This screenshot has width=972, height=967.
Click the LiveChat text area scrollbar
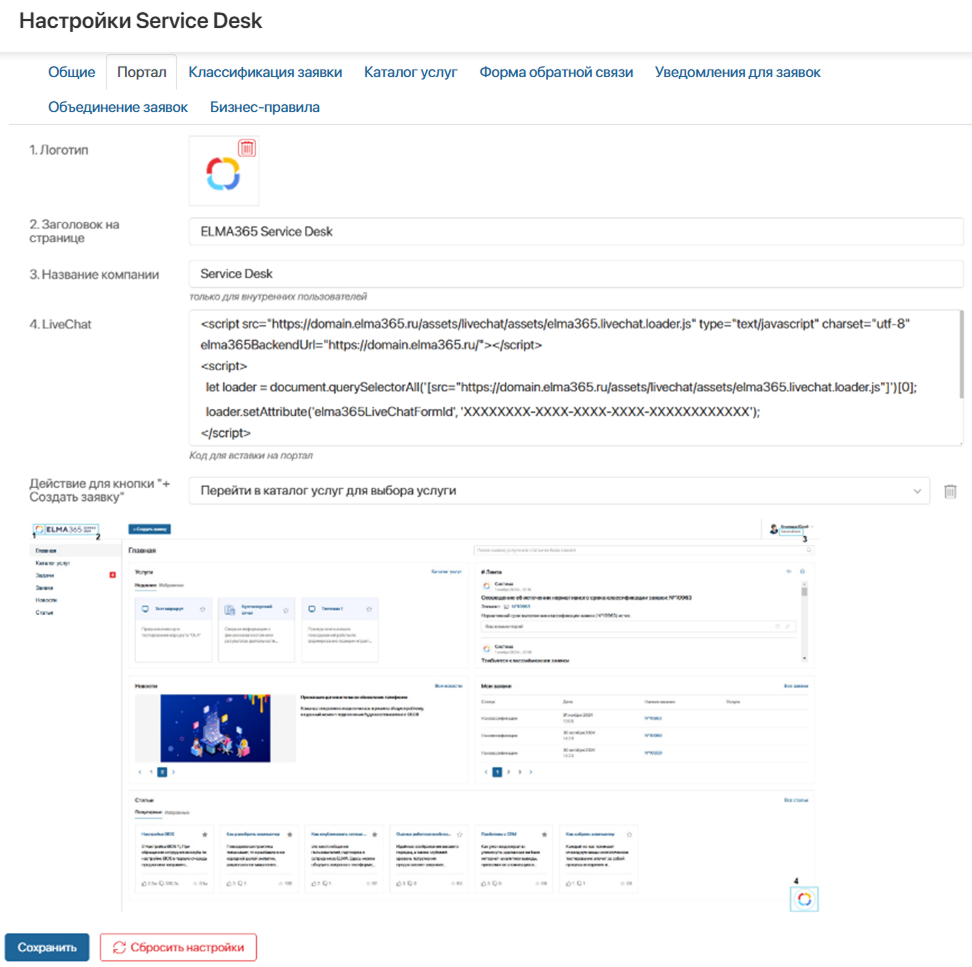pos(961,355)
